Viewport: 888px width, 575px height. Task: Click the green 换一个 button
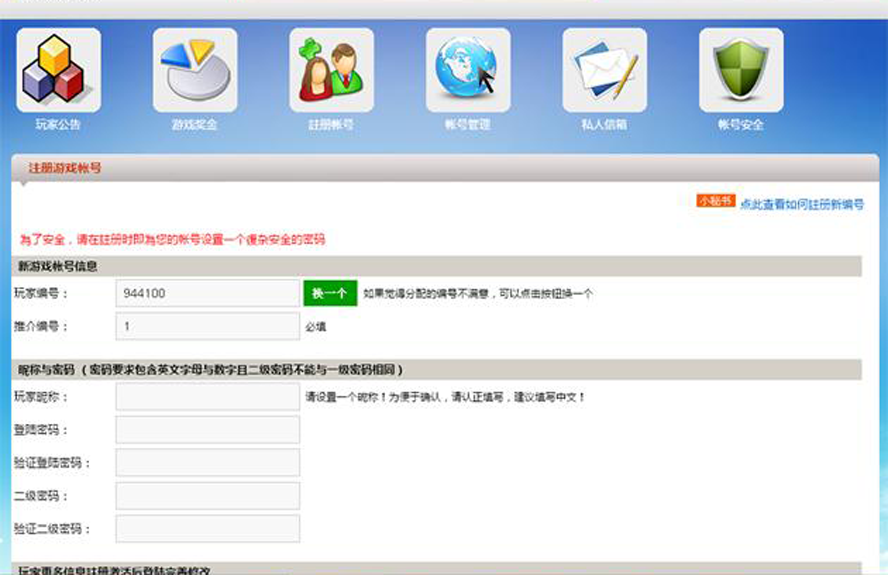point(330,293)
